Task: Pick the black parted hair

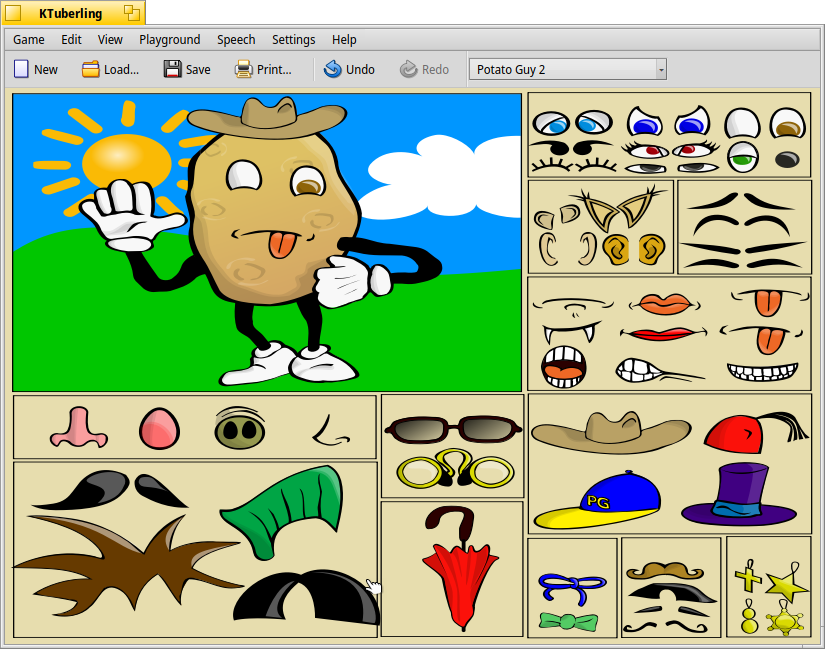Action: pos(306,596)
